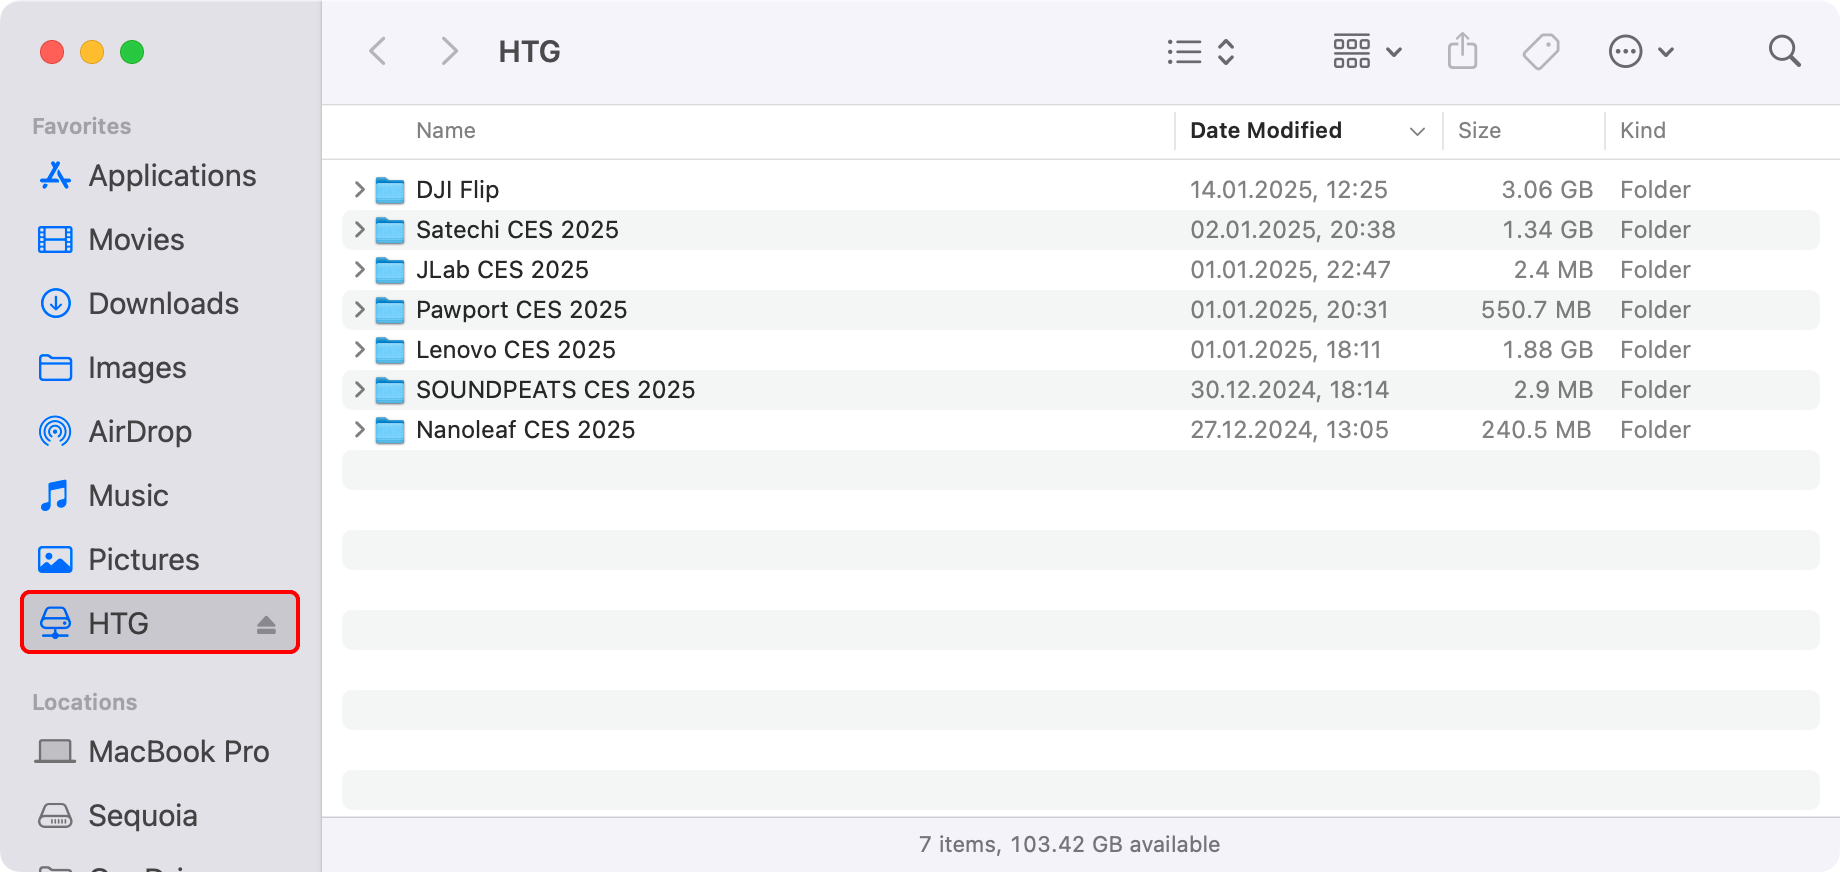Open the grouping options dropdown chevron
The image size is (1840, 872).
point(1395,52)
